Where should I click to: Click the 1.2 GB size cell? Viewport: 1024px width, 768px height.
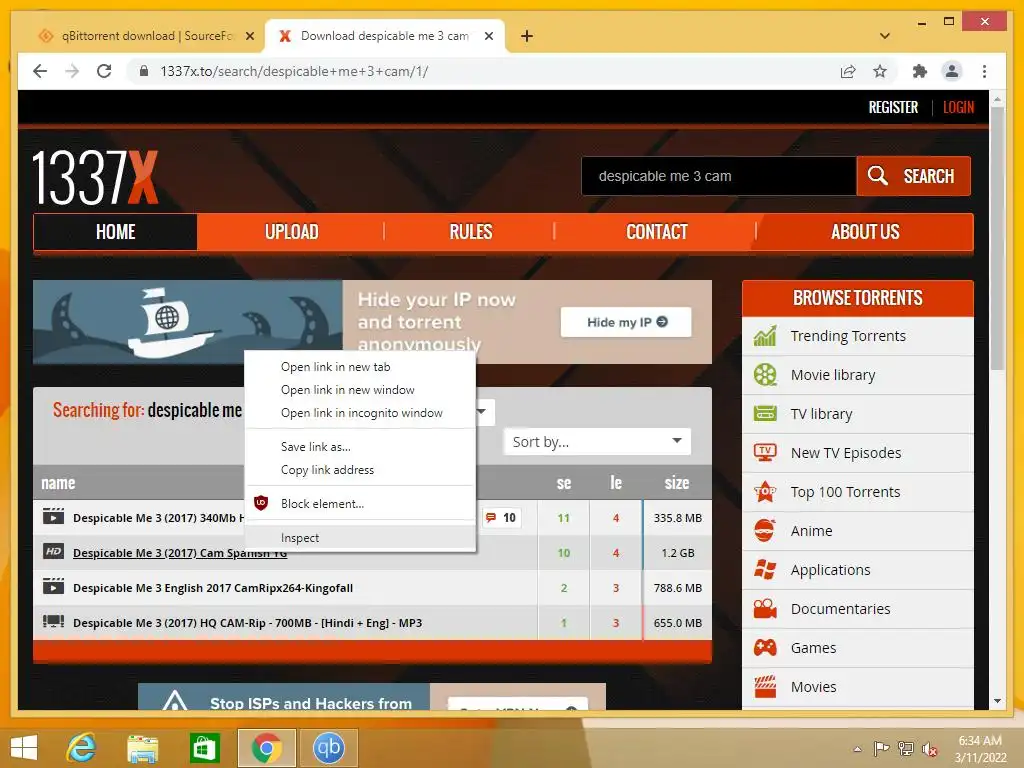tap(677, 552)
